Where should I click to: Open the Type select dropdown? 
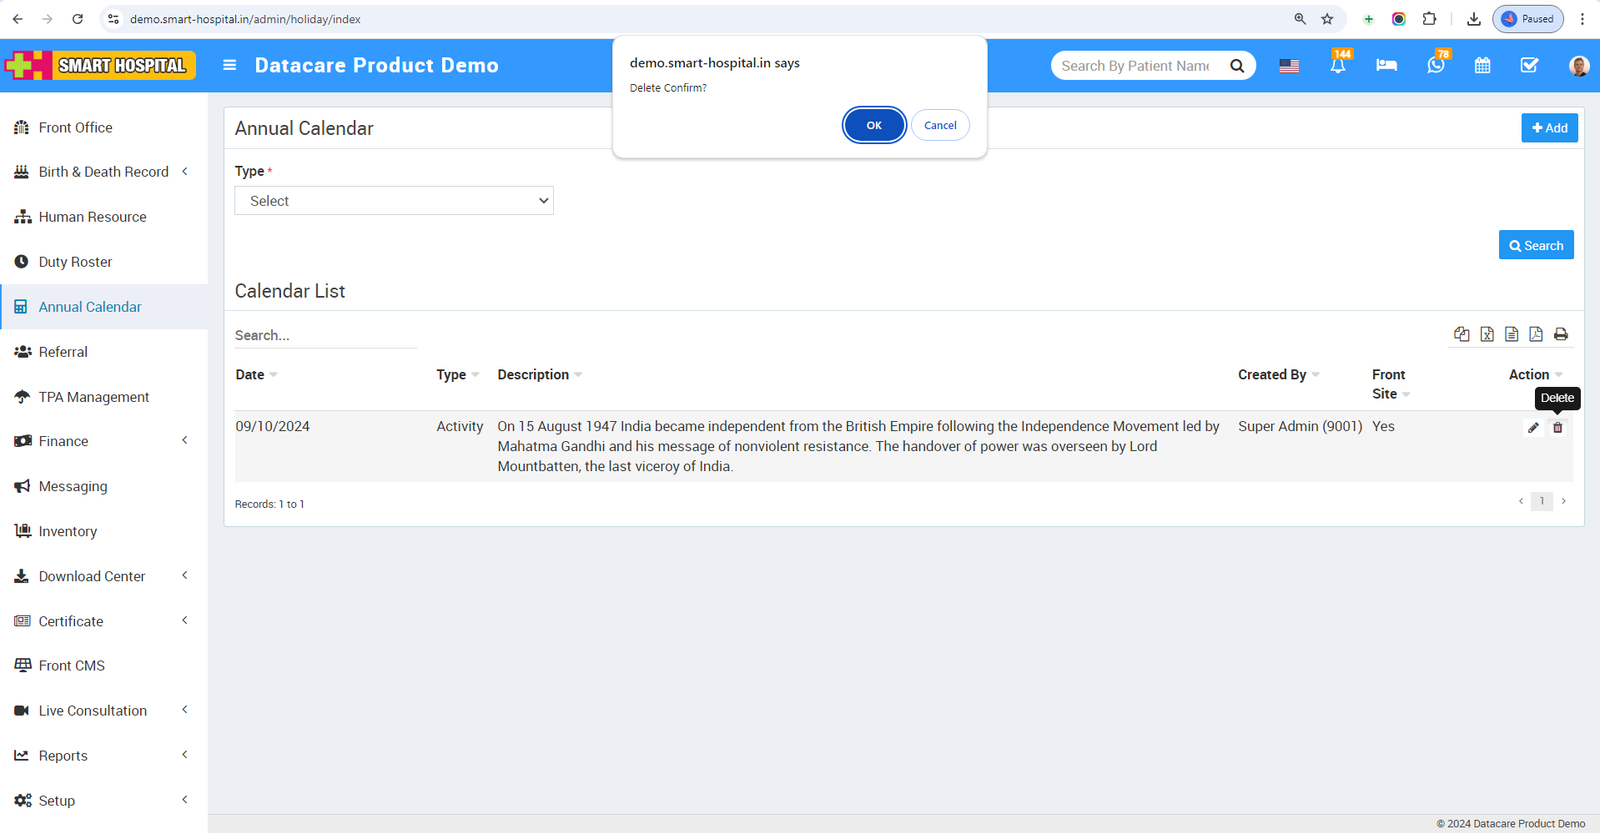click(x=394, y=201)
